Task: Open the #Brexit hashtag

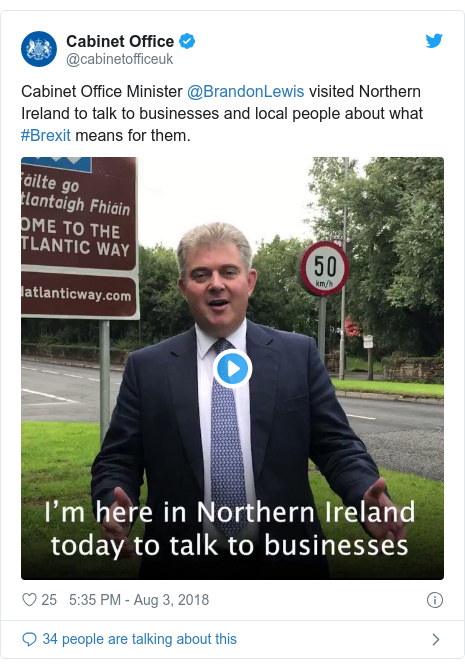Action: (46, 135)
